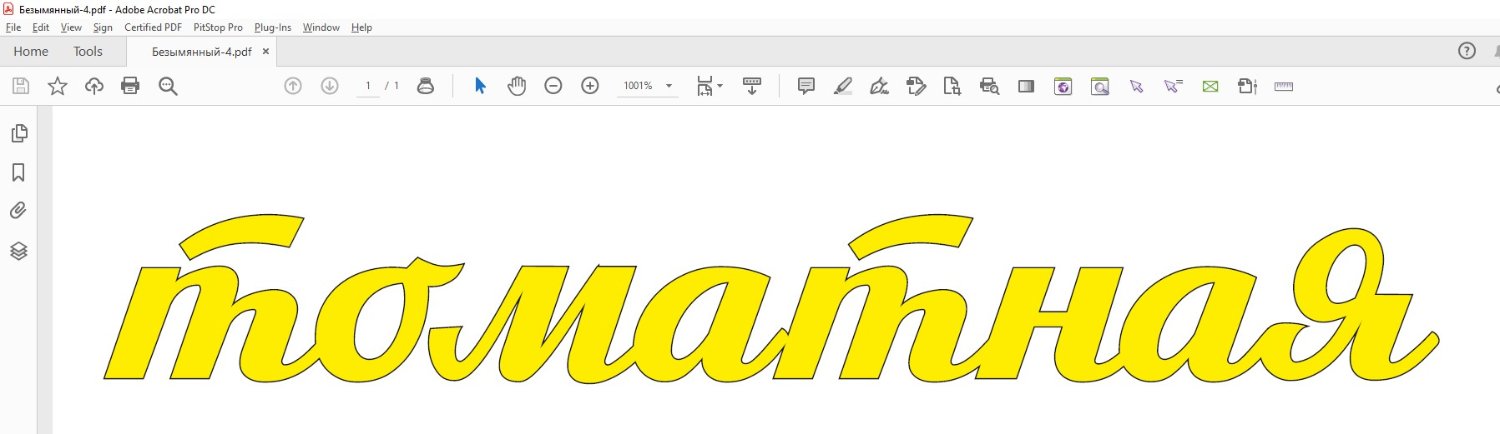Viewport: 1500px width, 434px height.
Task: Open the Edit menu
Action: pos(41,27)
